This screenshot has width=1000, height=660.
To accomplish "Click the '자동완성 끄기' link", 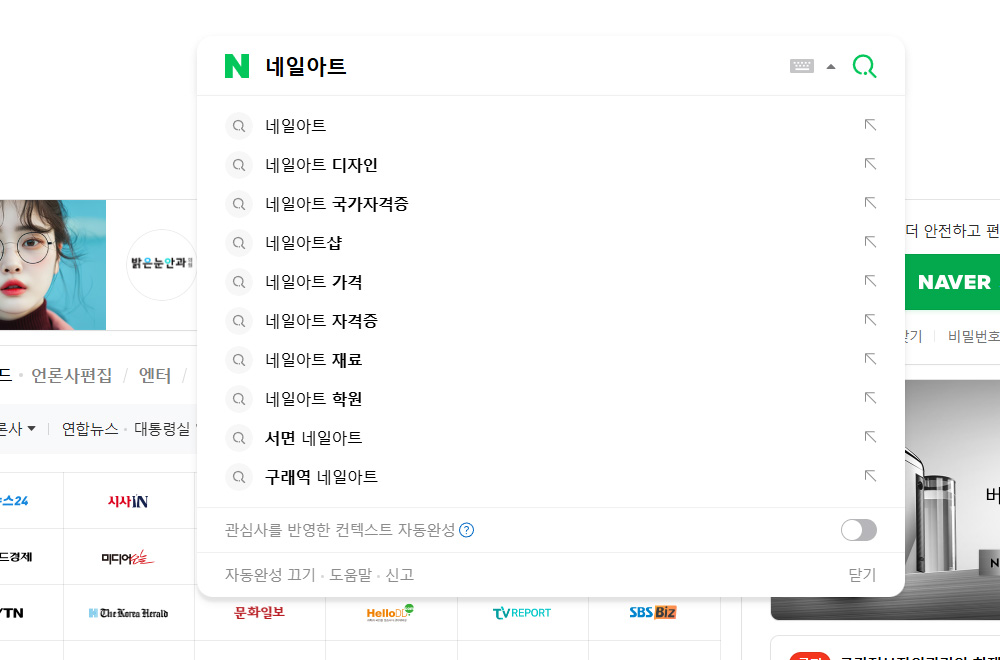I will (268, 575).
